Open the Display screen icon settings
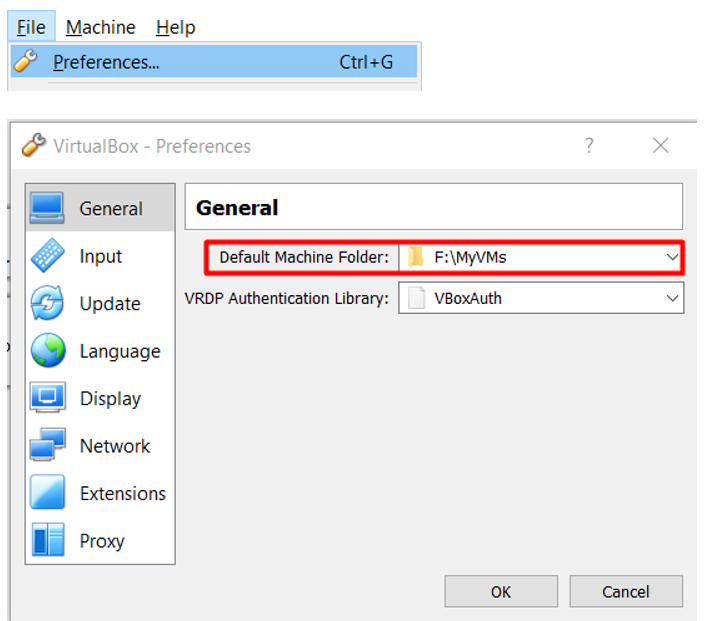The image size is (708, 621). (48, 398)
